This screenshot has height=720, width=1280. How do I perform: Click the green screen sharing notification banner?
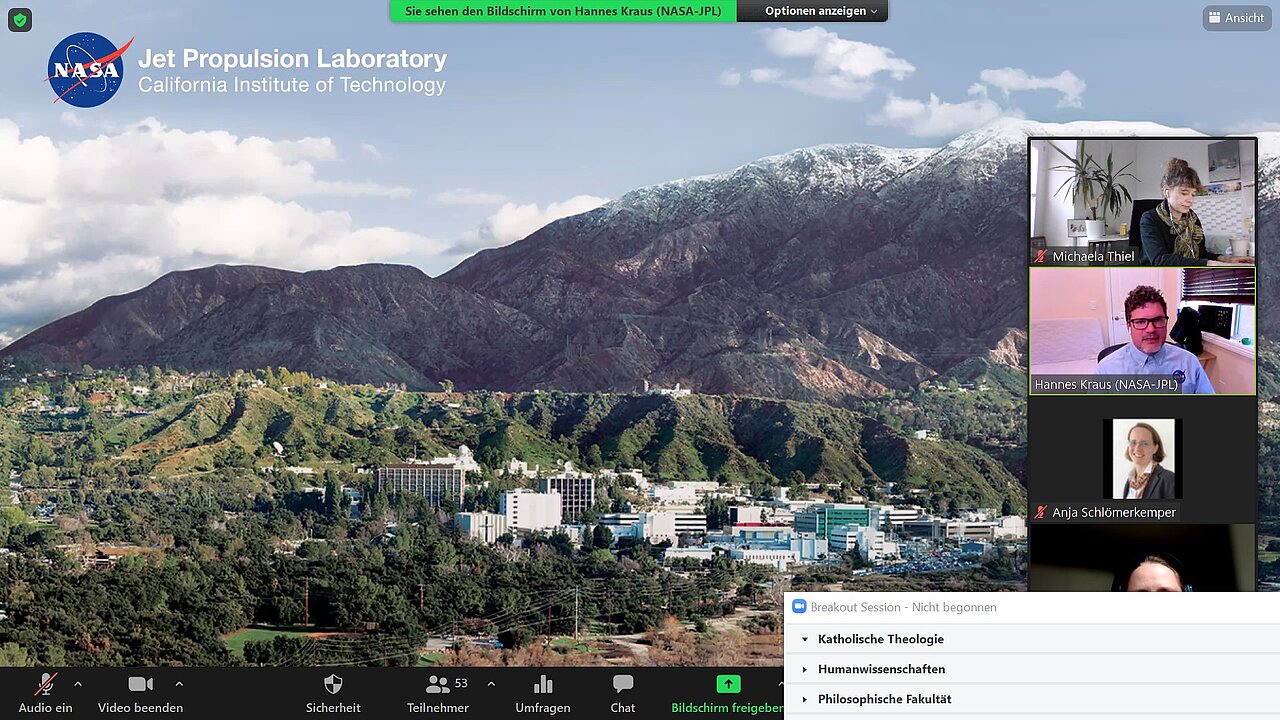[563, 11]
